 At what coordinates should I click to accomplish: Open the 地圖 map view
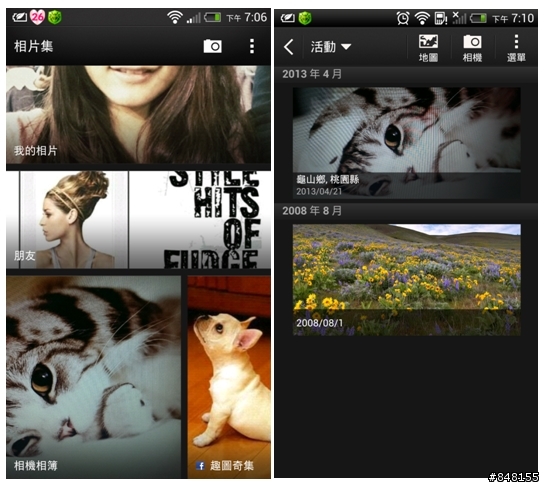[x=428, y=48]
